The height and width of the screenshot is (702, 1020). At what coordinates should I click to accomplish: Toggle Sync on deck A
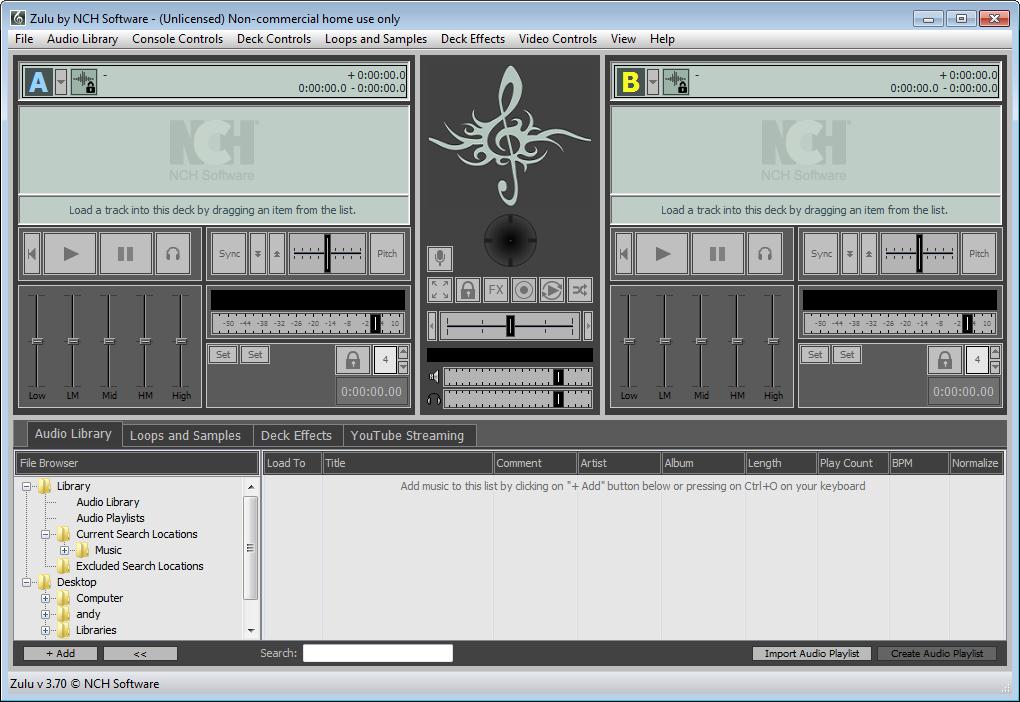(229, 253)
